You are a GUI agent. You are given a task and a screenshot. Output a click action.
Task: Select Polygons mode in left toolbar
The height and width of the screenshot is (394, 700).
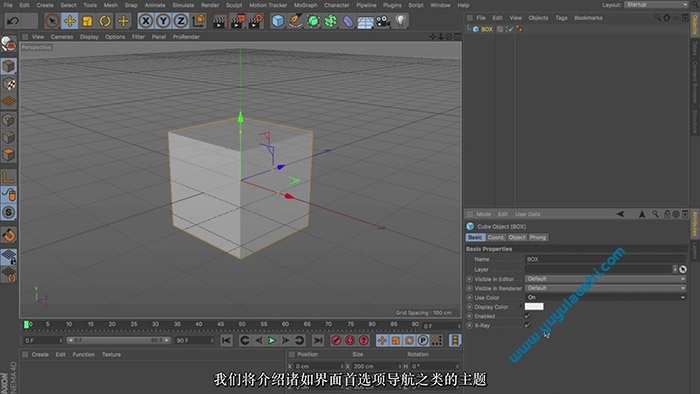point(8,155)
